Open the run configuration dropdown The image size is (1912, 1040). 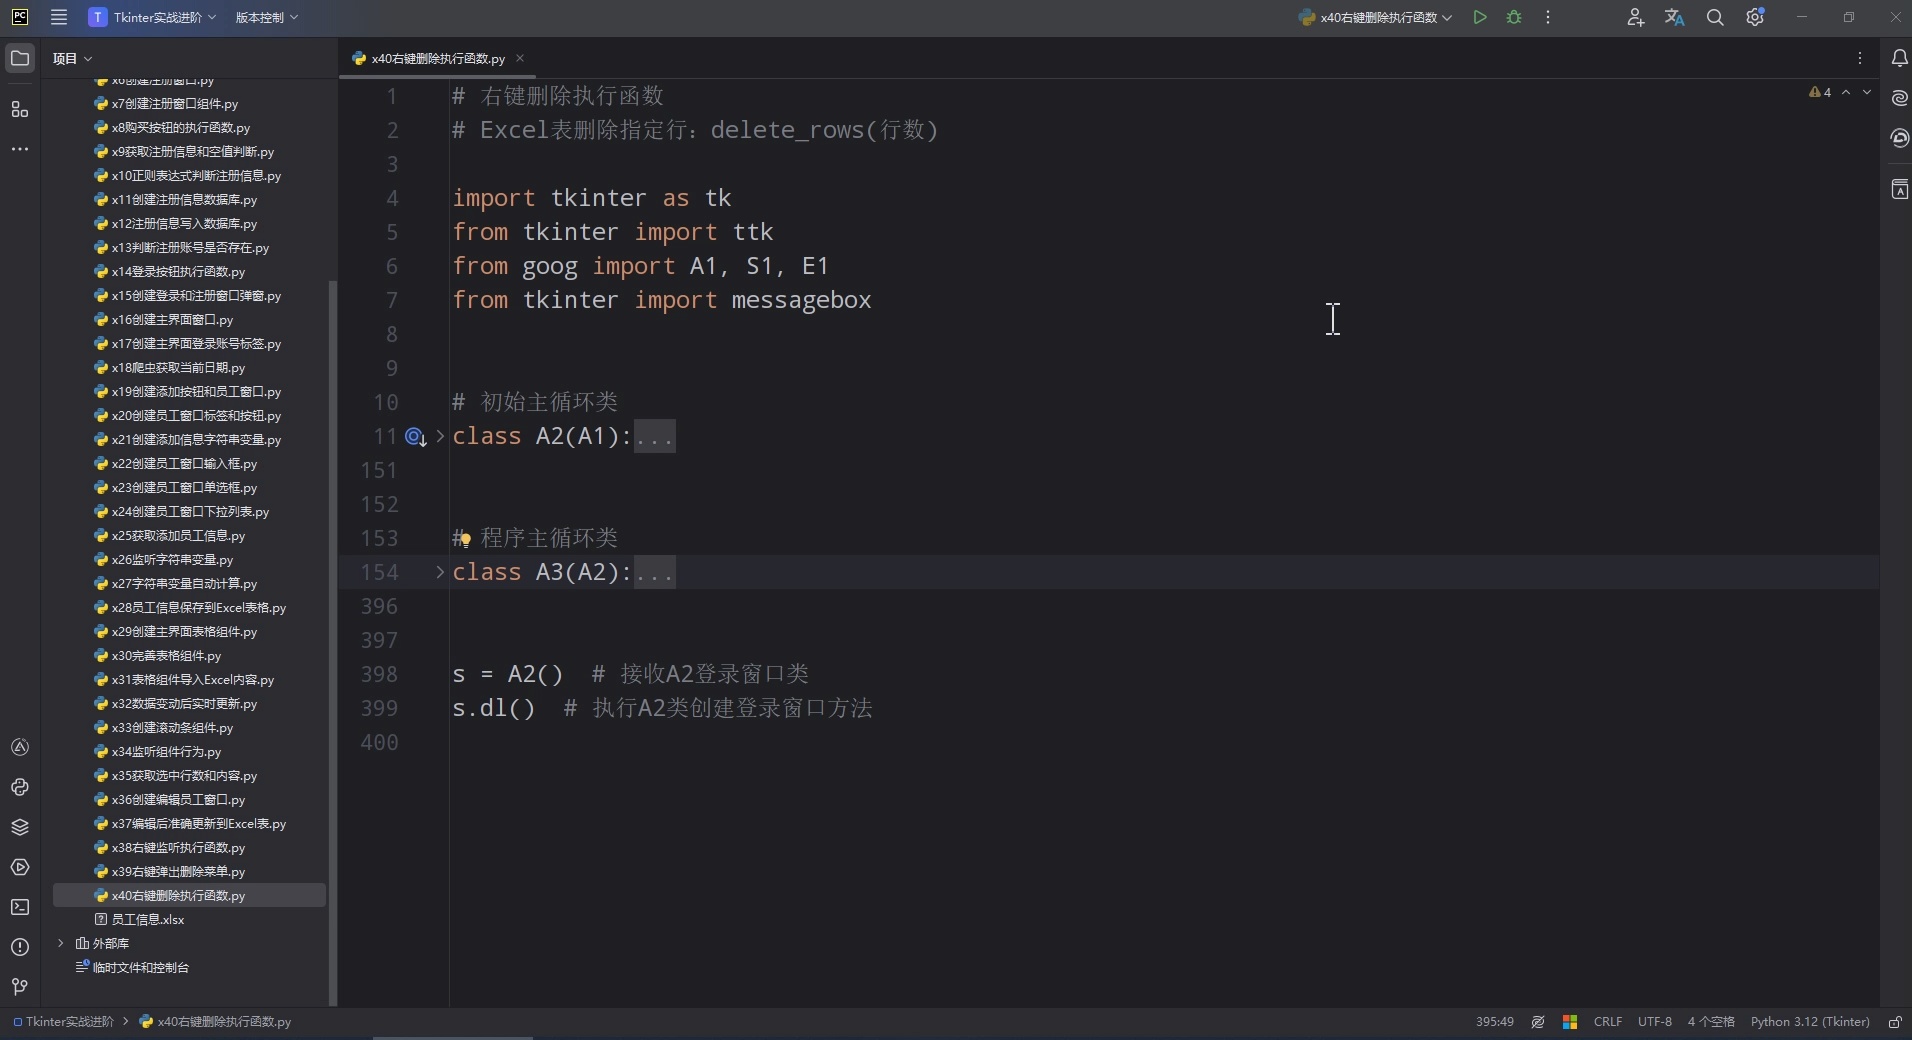(x=1375, y=17)
